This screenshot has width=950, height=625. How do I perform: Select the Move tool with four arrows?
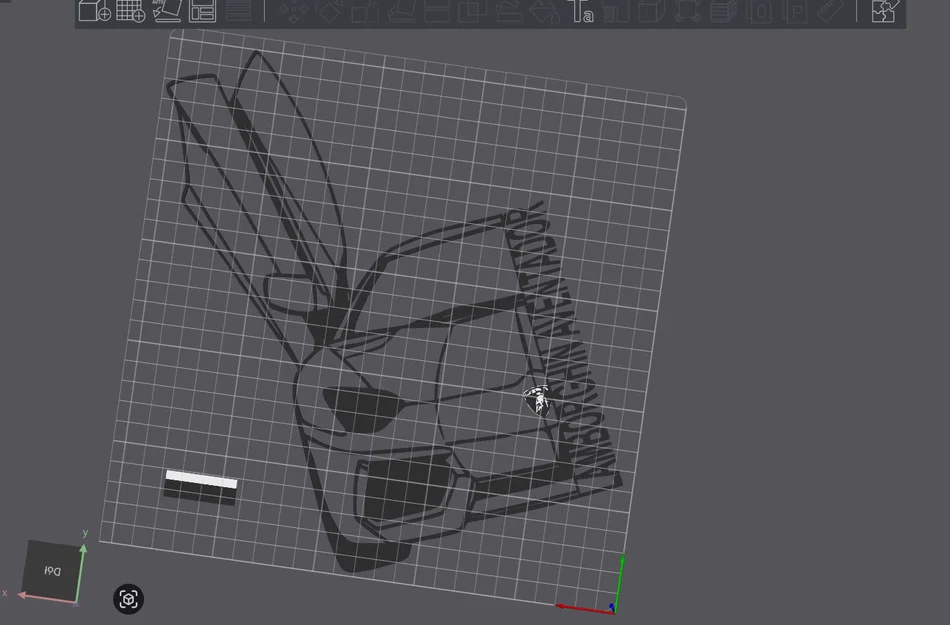(293, 10)
